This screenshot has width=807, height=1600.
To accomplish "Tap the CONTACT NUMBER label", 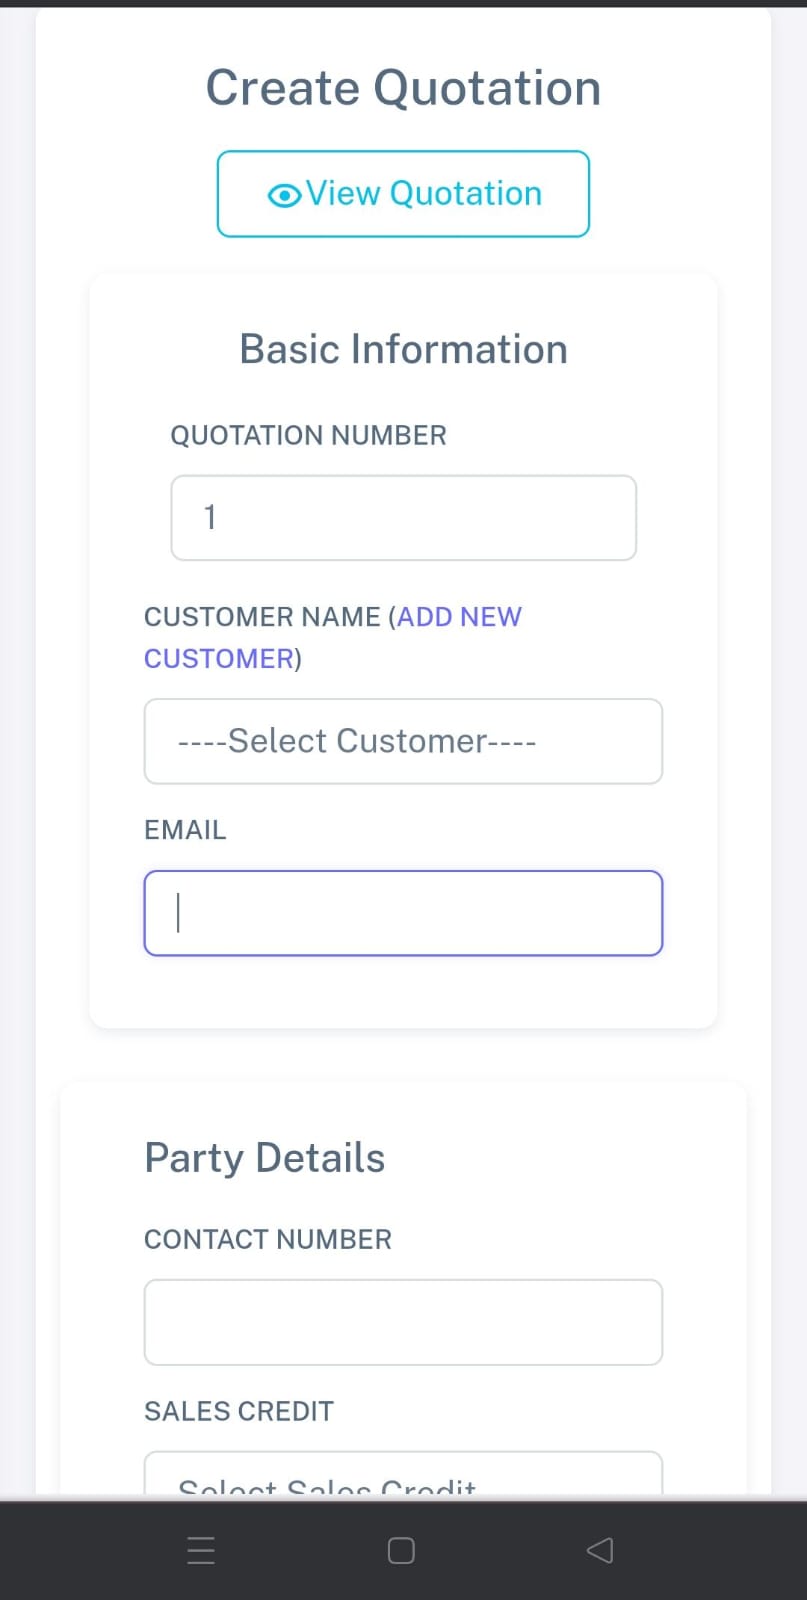I will point(268,1240).
